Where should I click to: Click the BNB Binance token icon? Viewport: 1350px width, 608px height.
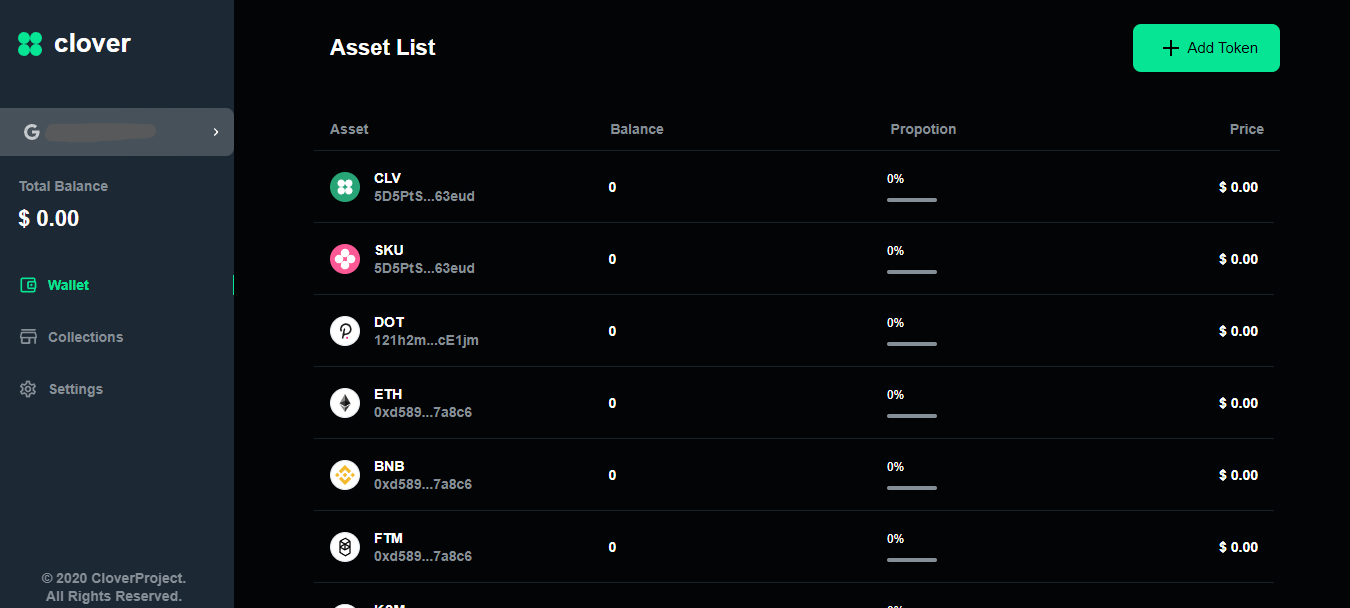[345, 475]
